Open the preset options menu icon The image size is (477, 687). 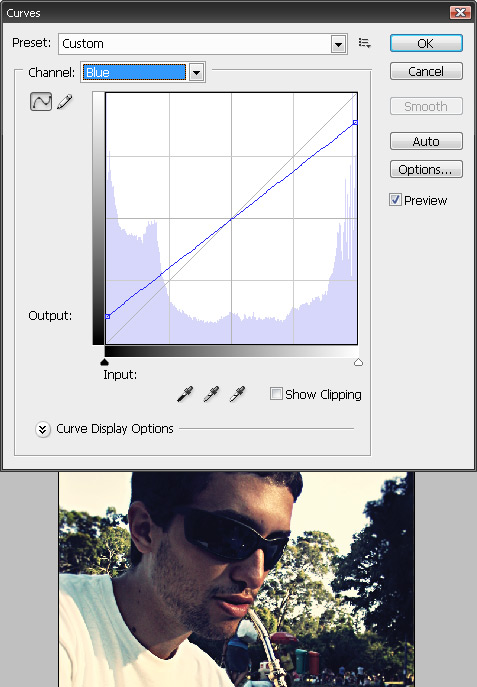coord(364,43)
